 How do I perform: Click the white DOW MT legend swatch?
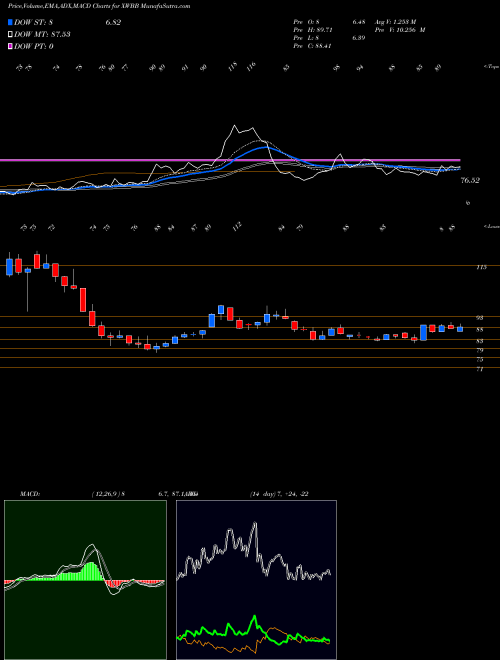tap(10, 34)
